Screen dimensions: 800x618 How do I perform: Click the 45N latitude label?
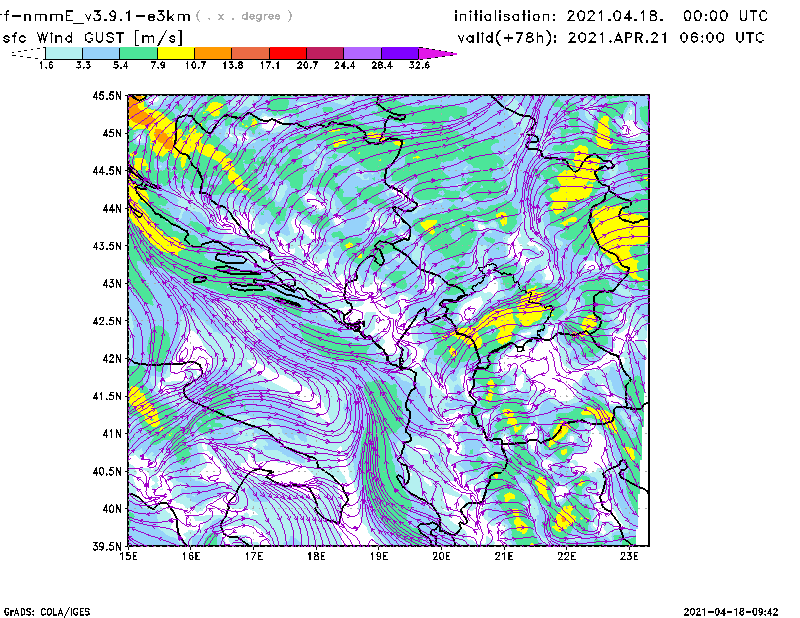(112, 133)
